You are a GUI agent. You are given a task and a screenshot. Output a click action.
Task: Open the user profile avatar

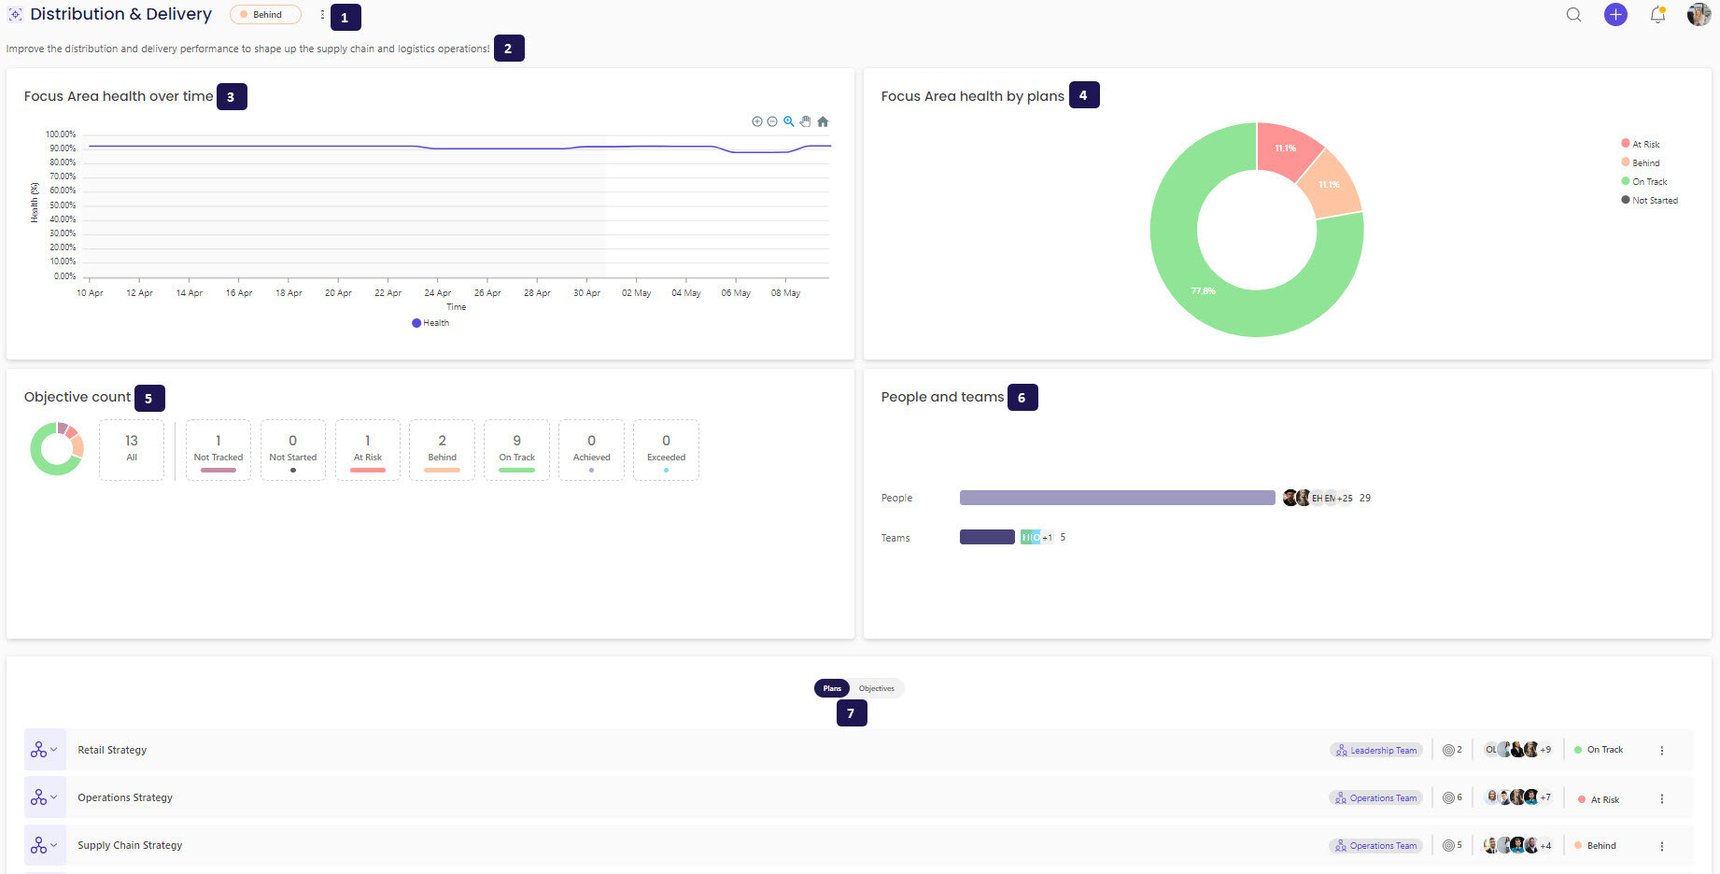(x=1699, y=14)
